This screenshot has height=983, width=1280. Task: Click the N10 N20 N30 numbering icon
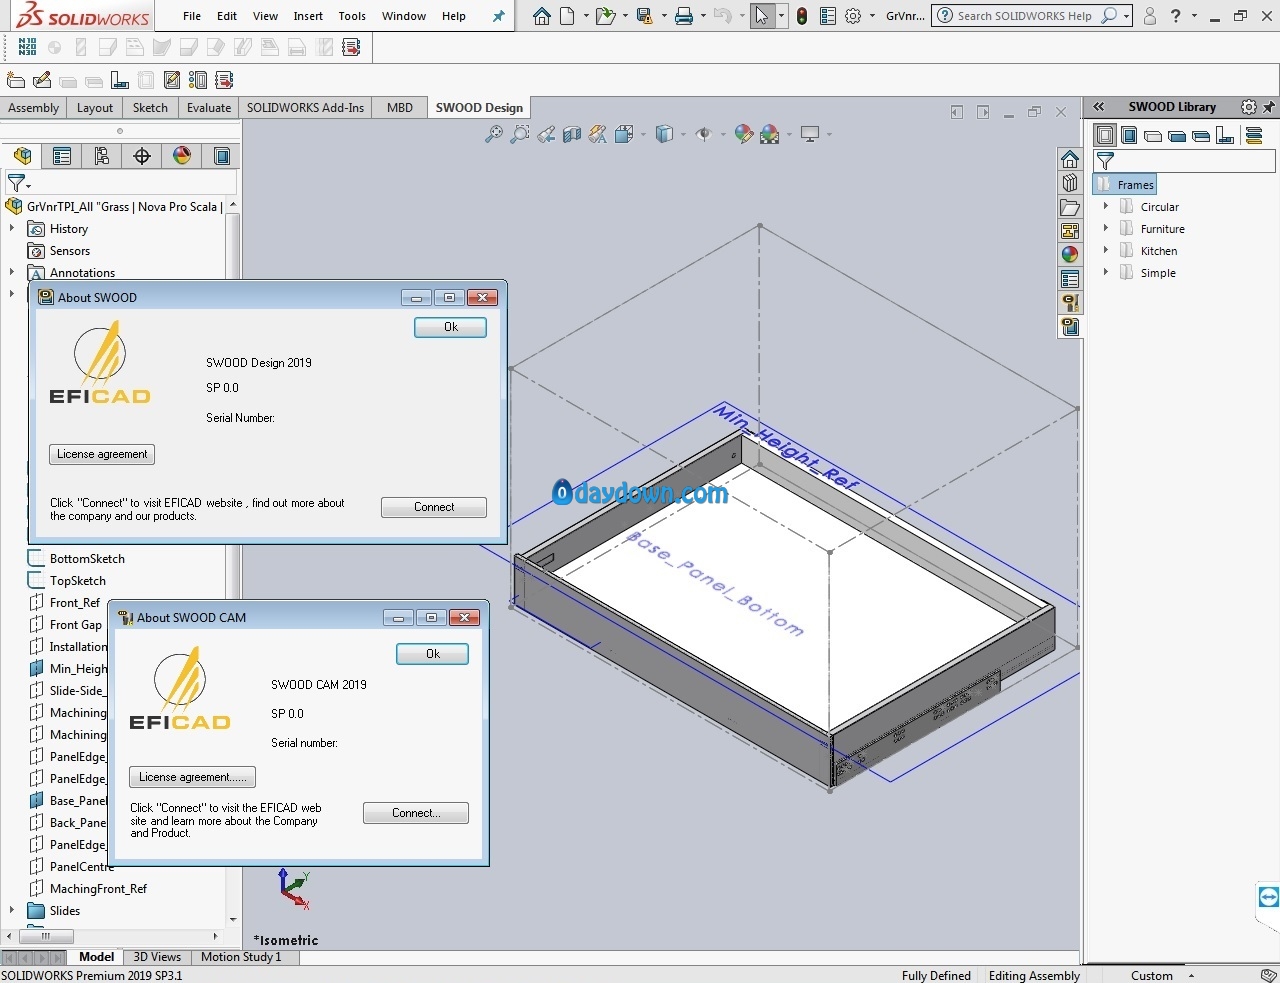pyautogui.click(x=27, y=47)
